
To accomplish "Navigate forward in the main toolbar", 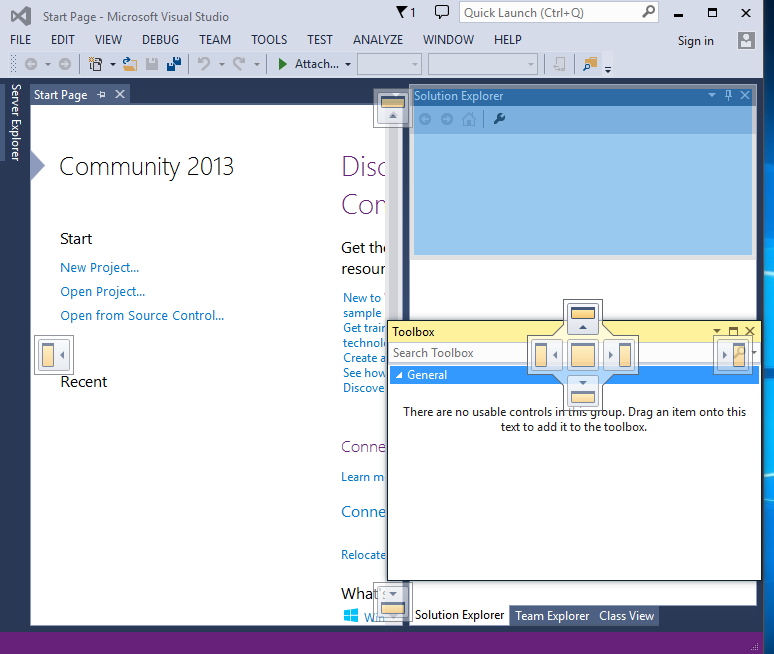I will [65, 64].
